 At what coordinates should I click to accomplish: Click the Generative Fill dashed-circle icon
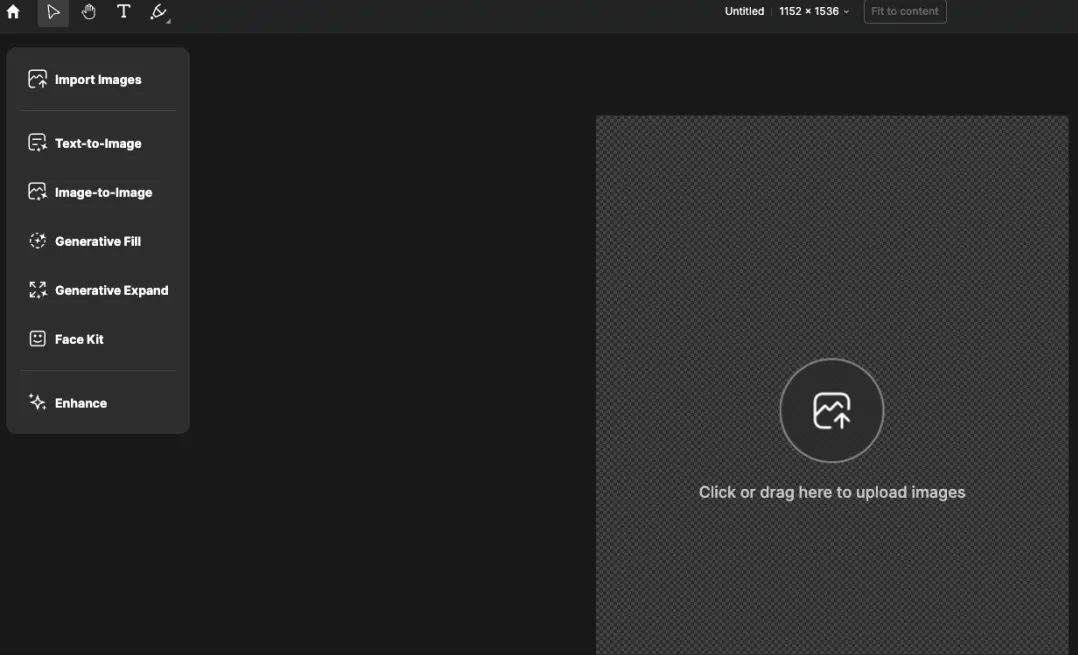[x=38, y=241]
